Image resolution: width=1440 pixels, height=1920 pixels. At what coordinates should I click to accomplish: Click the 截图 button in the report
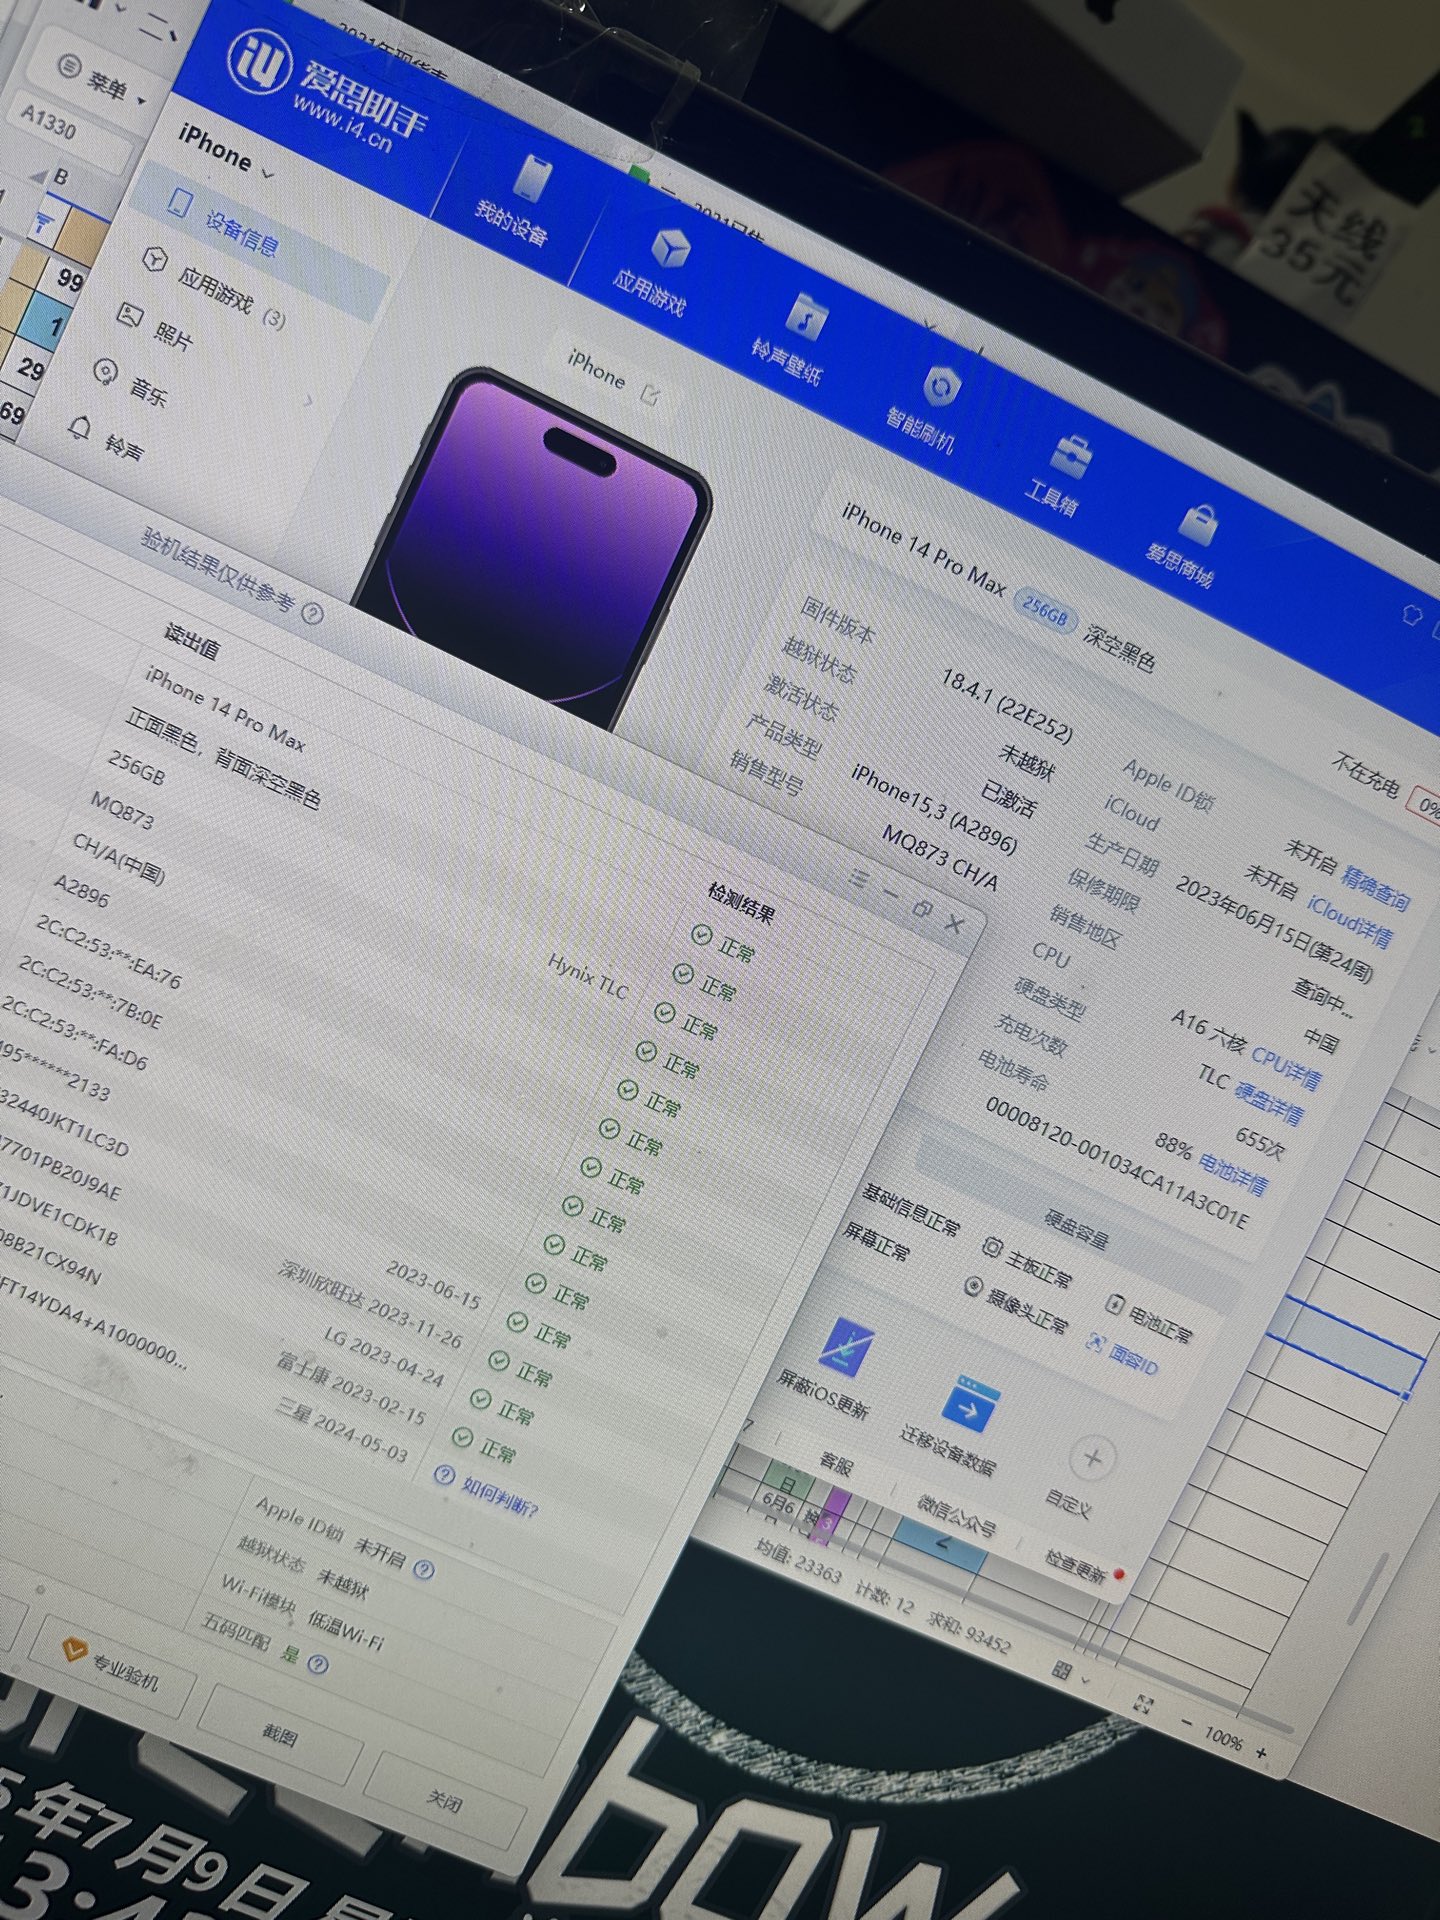pyautogui.click(x=280, y=1734)
